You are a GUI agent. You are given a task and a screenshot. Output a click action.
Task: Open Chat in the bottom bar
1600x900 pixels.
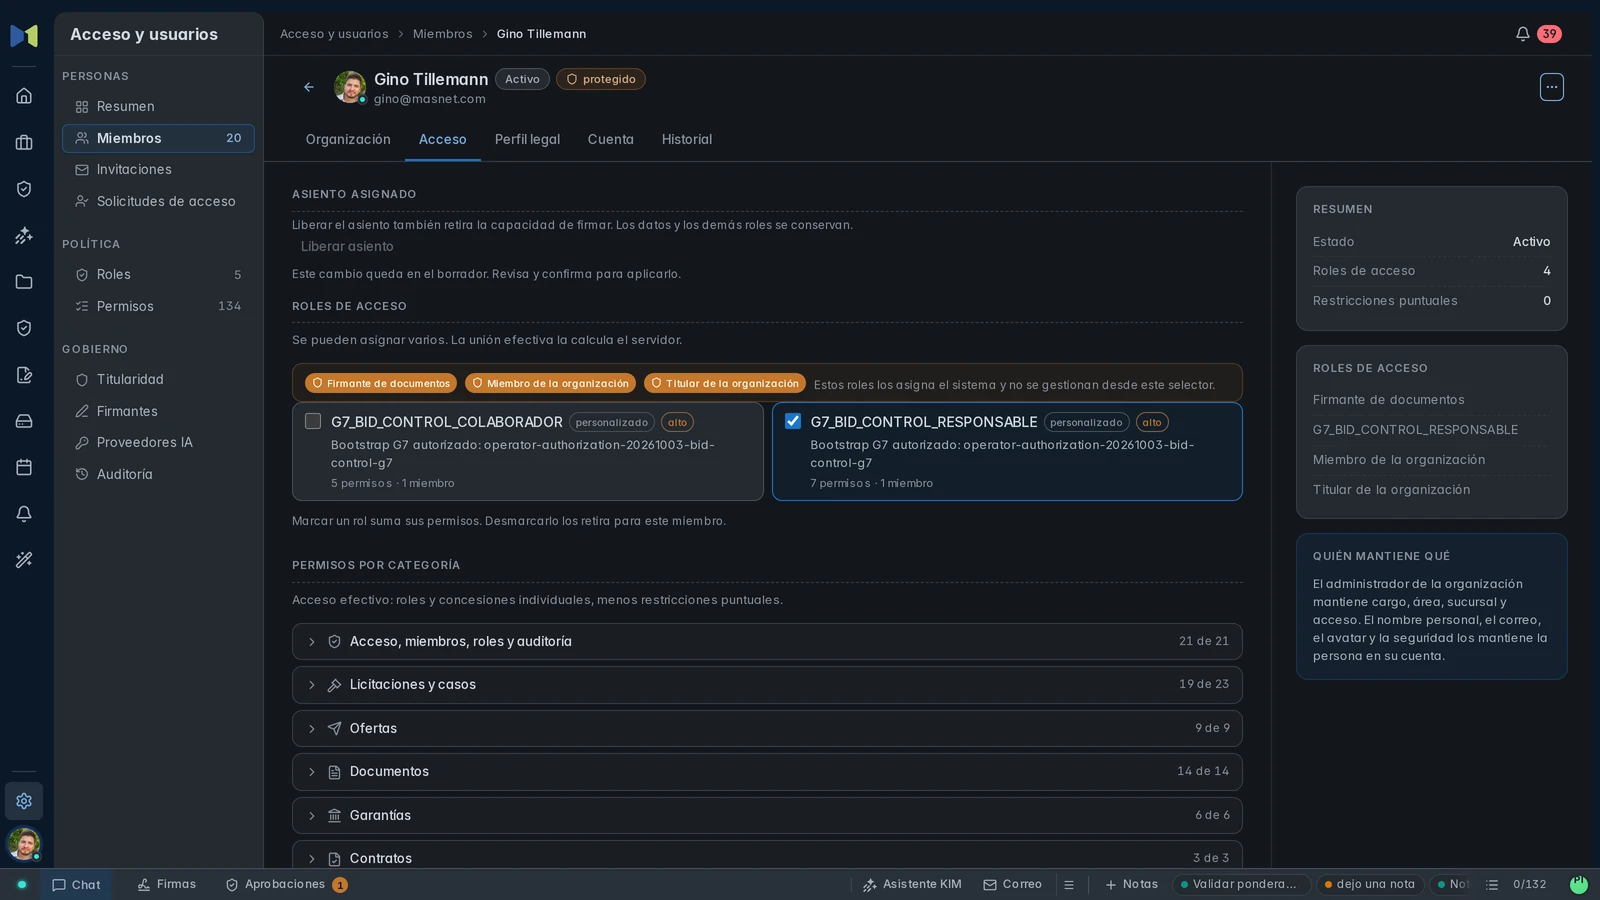click(76, 885)
